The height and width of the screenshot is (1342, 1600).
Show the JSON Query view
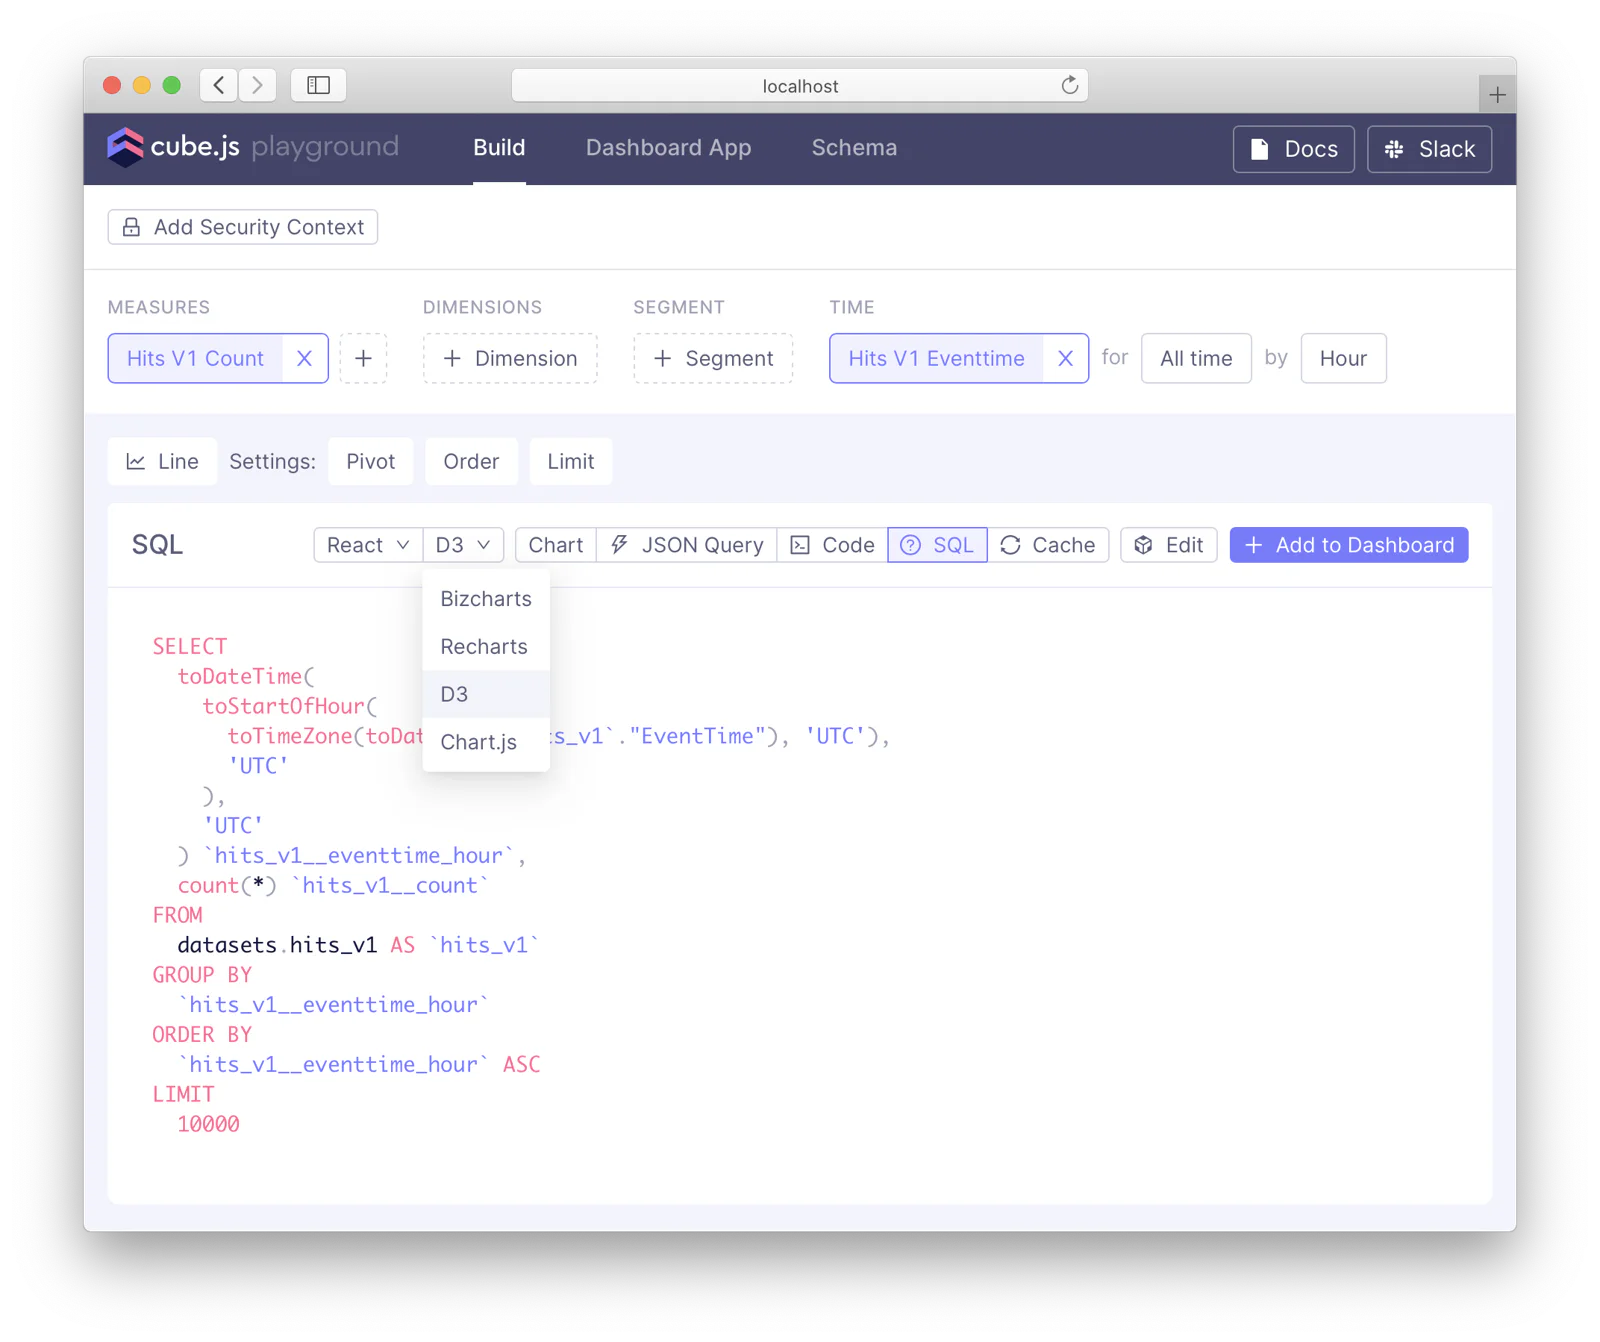[x=687, y=545]
